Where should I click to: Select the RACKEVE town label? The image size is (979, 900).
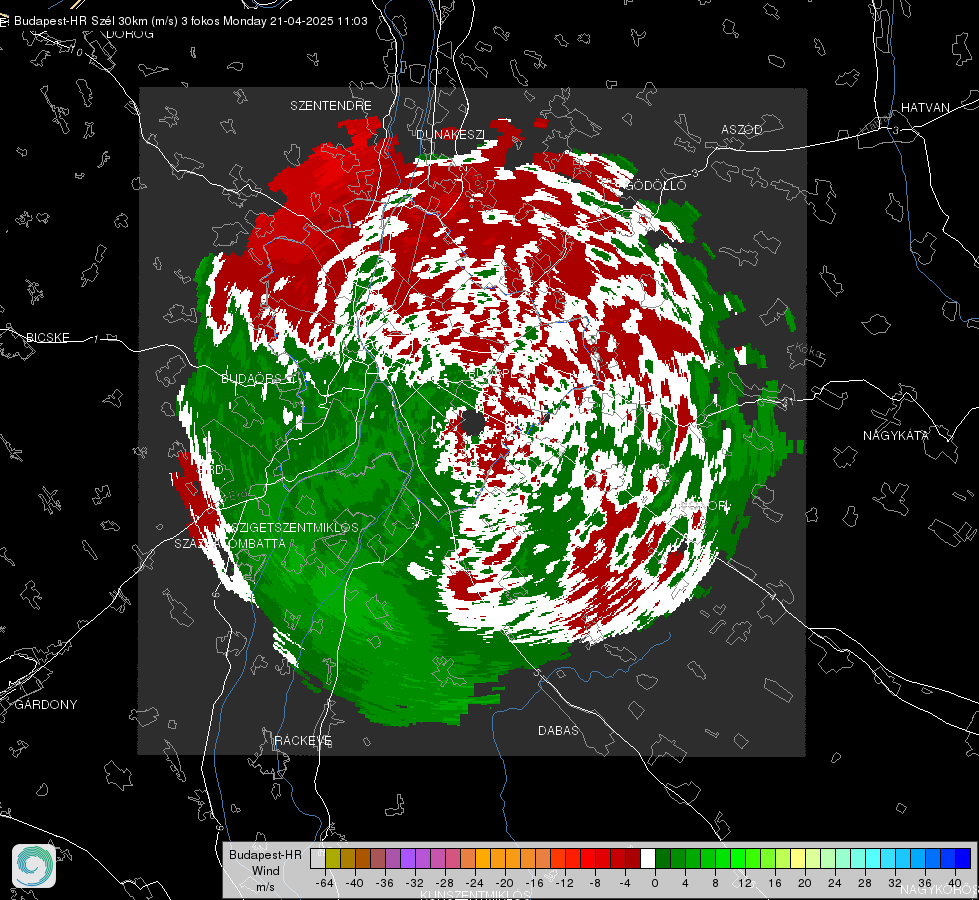click(x=303, y=740)
